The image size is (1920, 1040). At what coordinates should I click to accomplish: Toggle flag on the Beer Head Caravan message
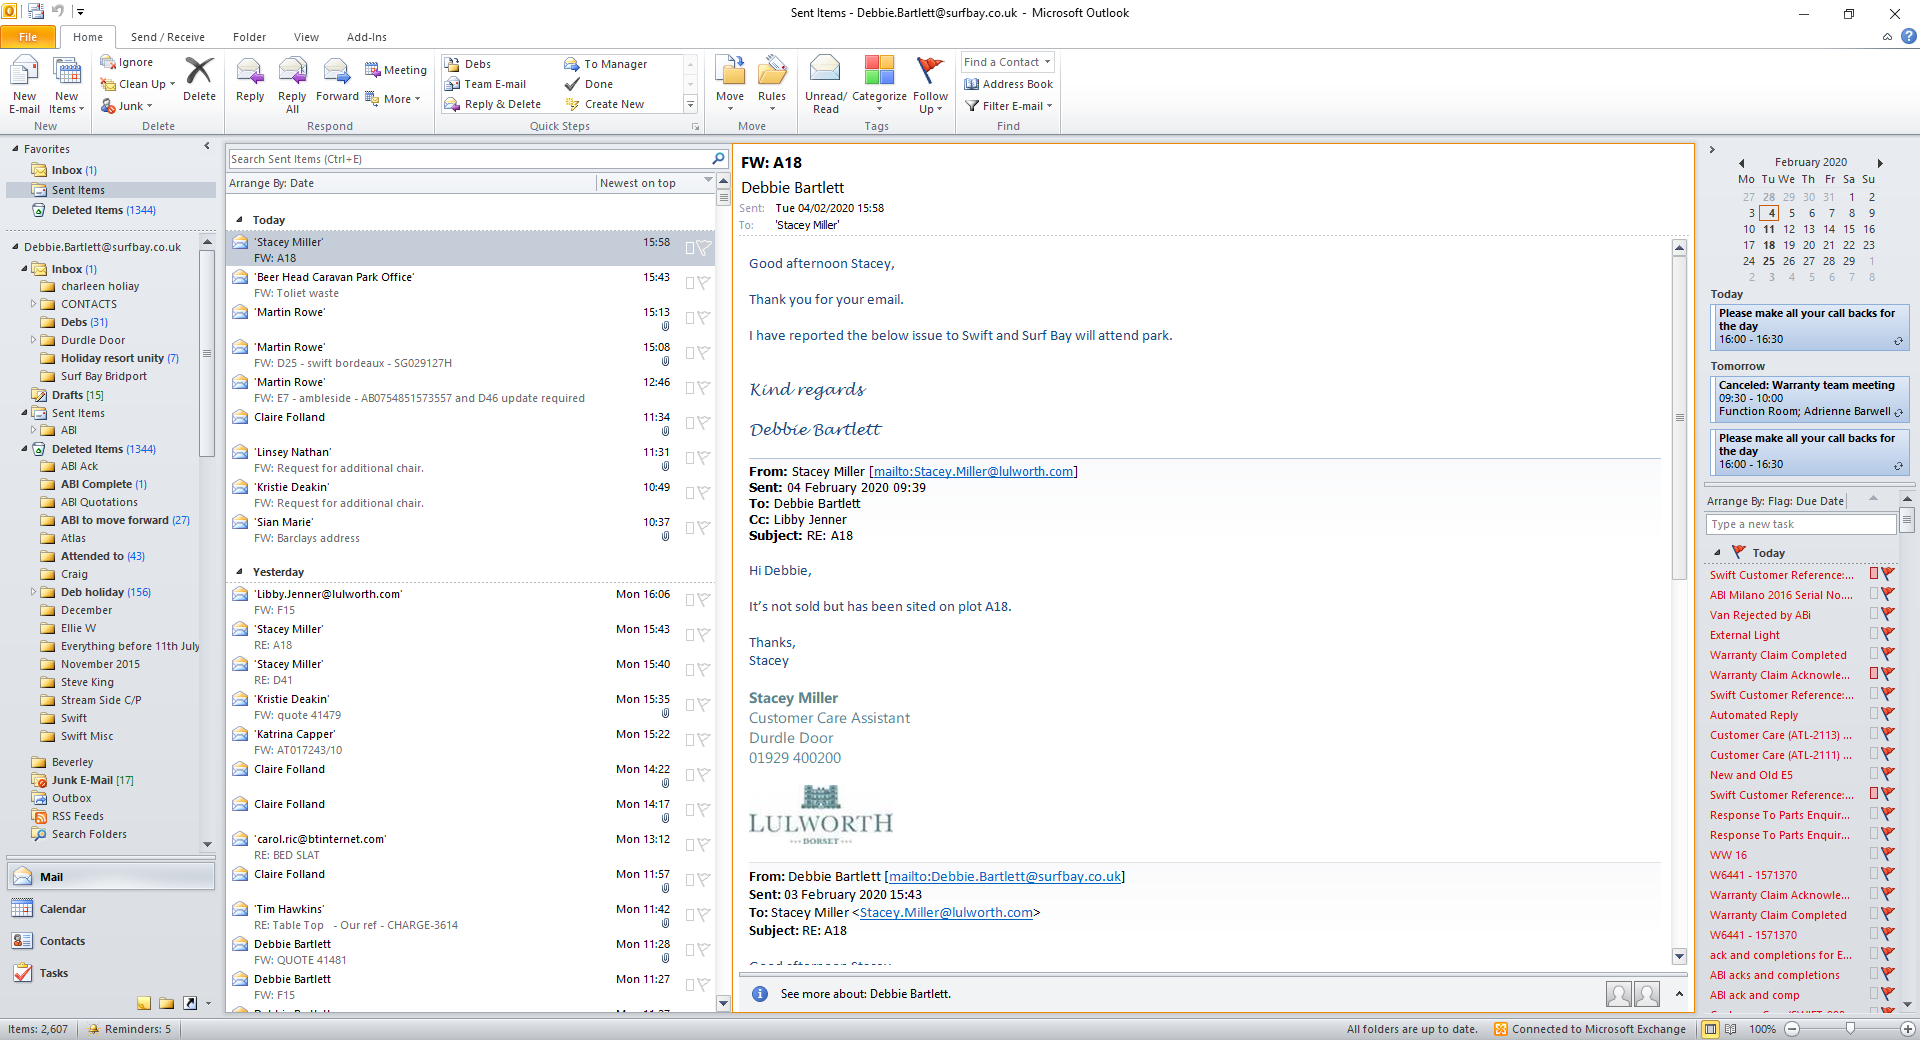704,283
